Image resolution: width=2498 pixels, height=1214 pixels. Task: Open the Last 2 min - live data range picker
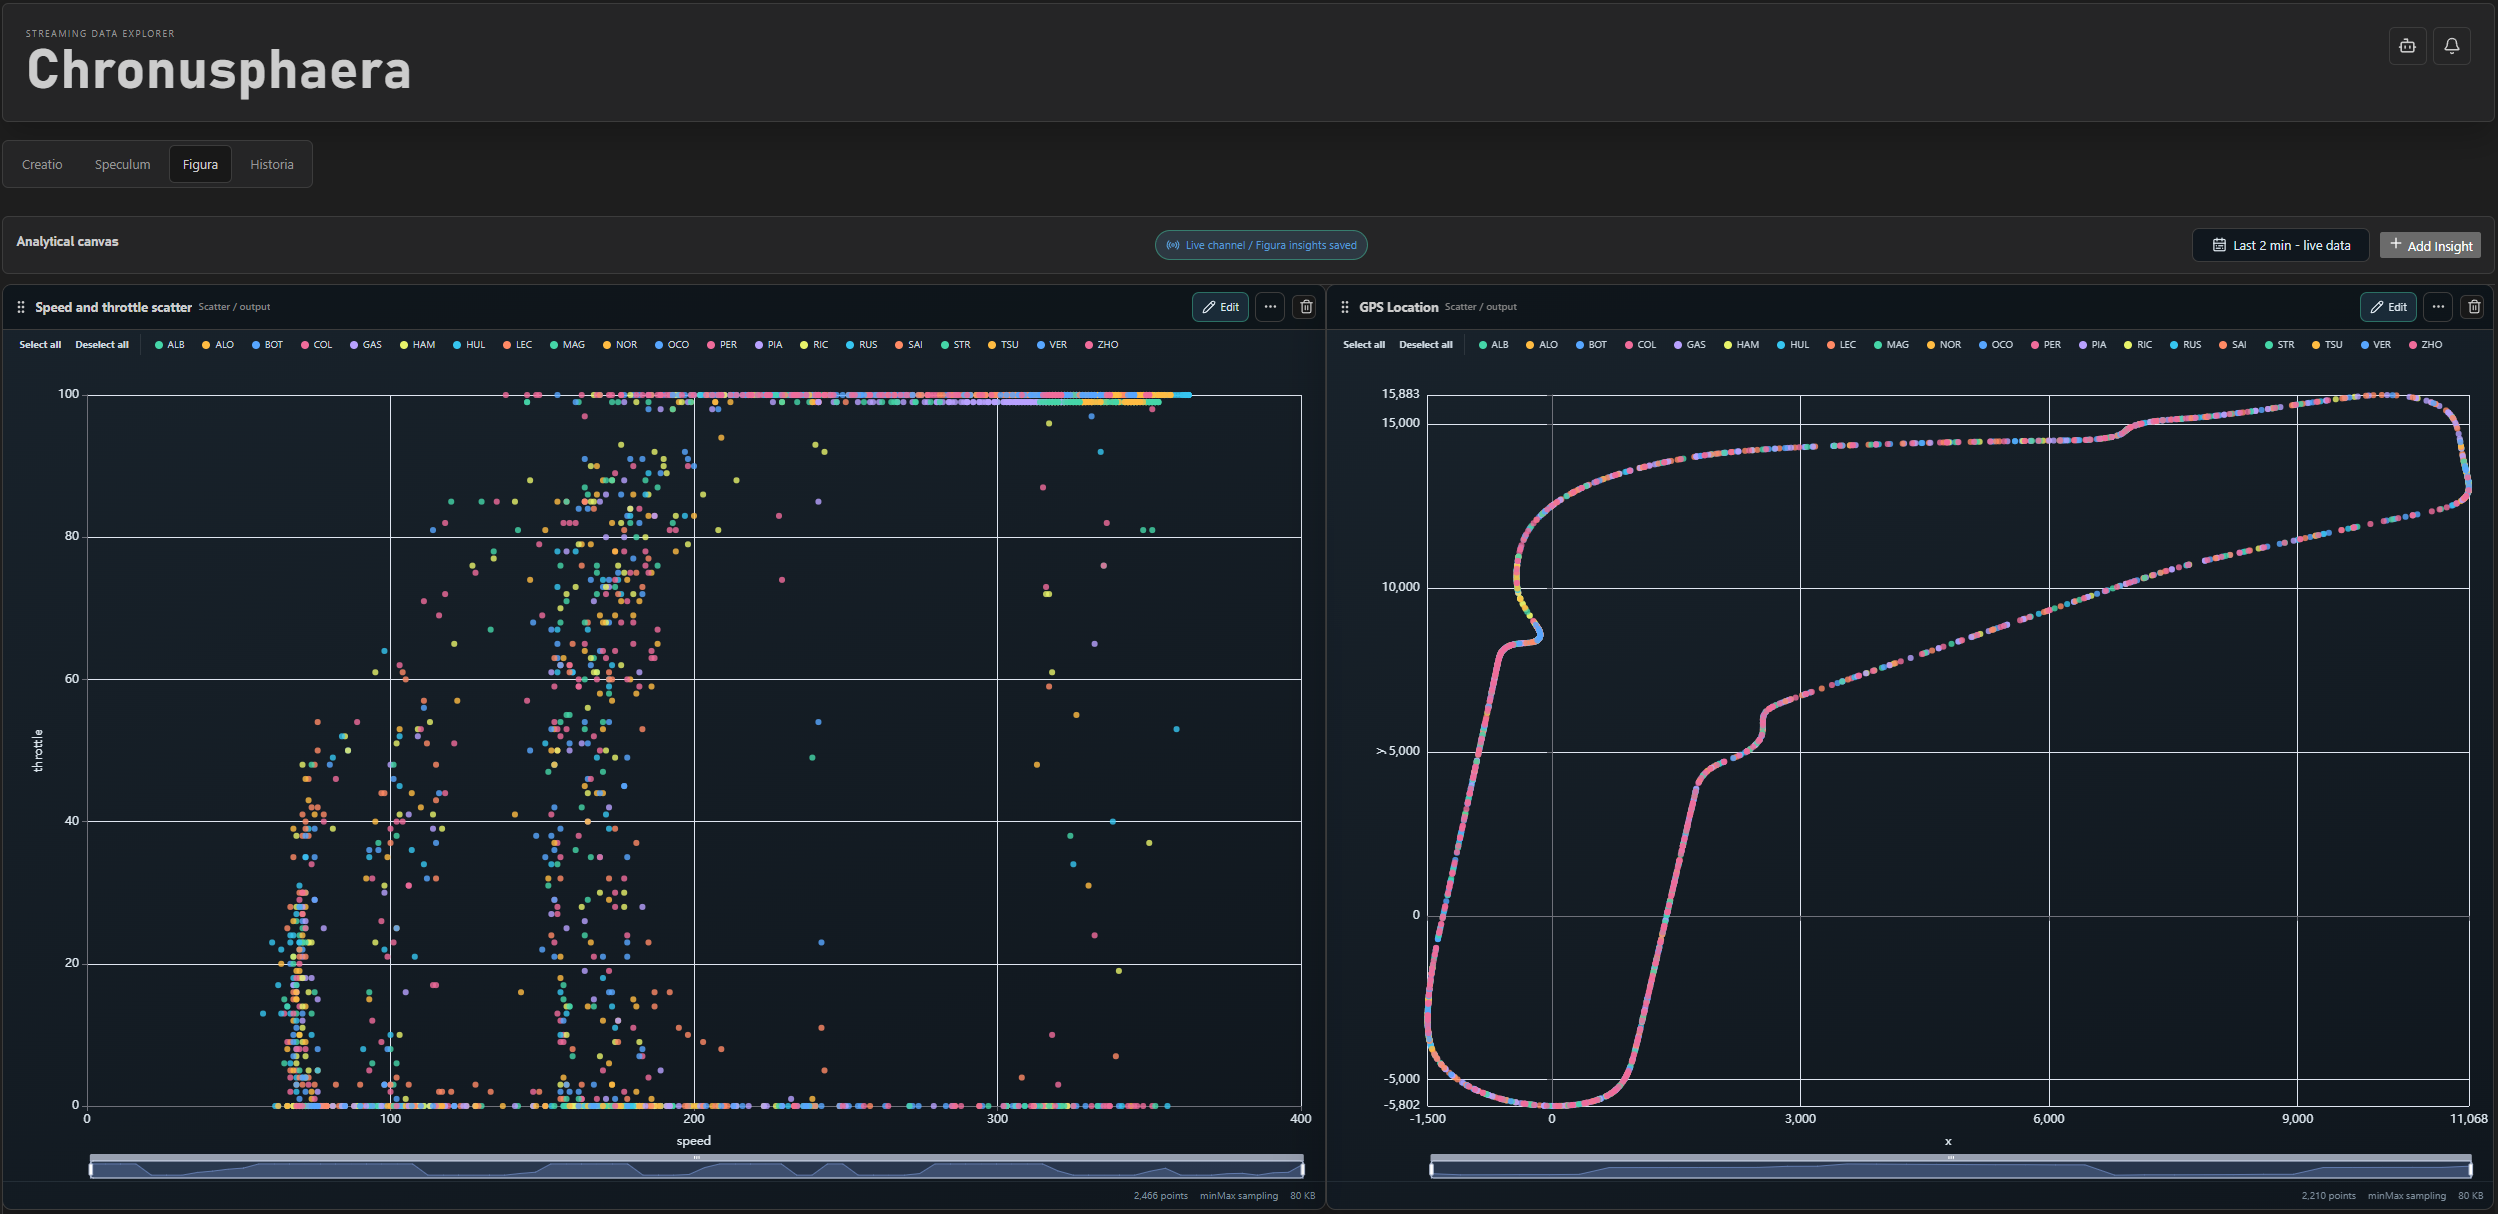[x=2281, y=245]
